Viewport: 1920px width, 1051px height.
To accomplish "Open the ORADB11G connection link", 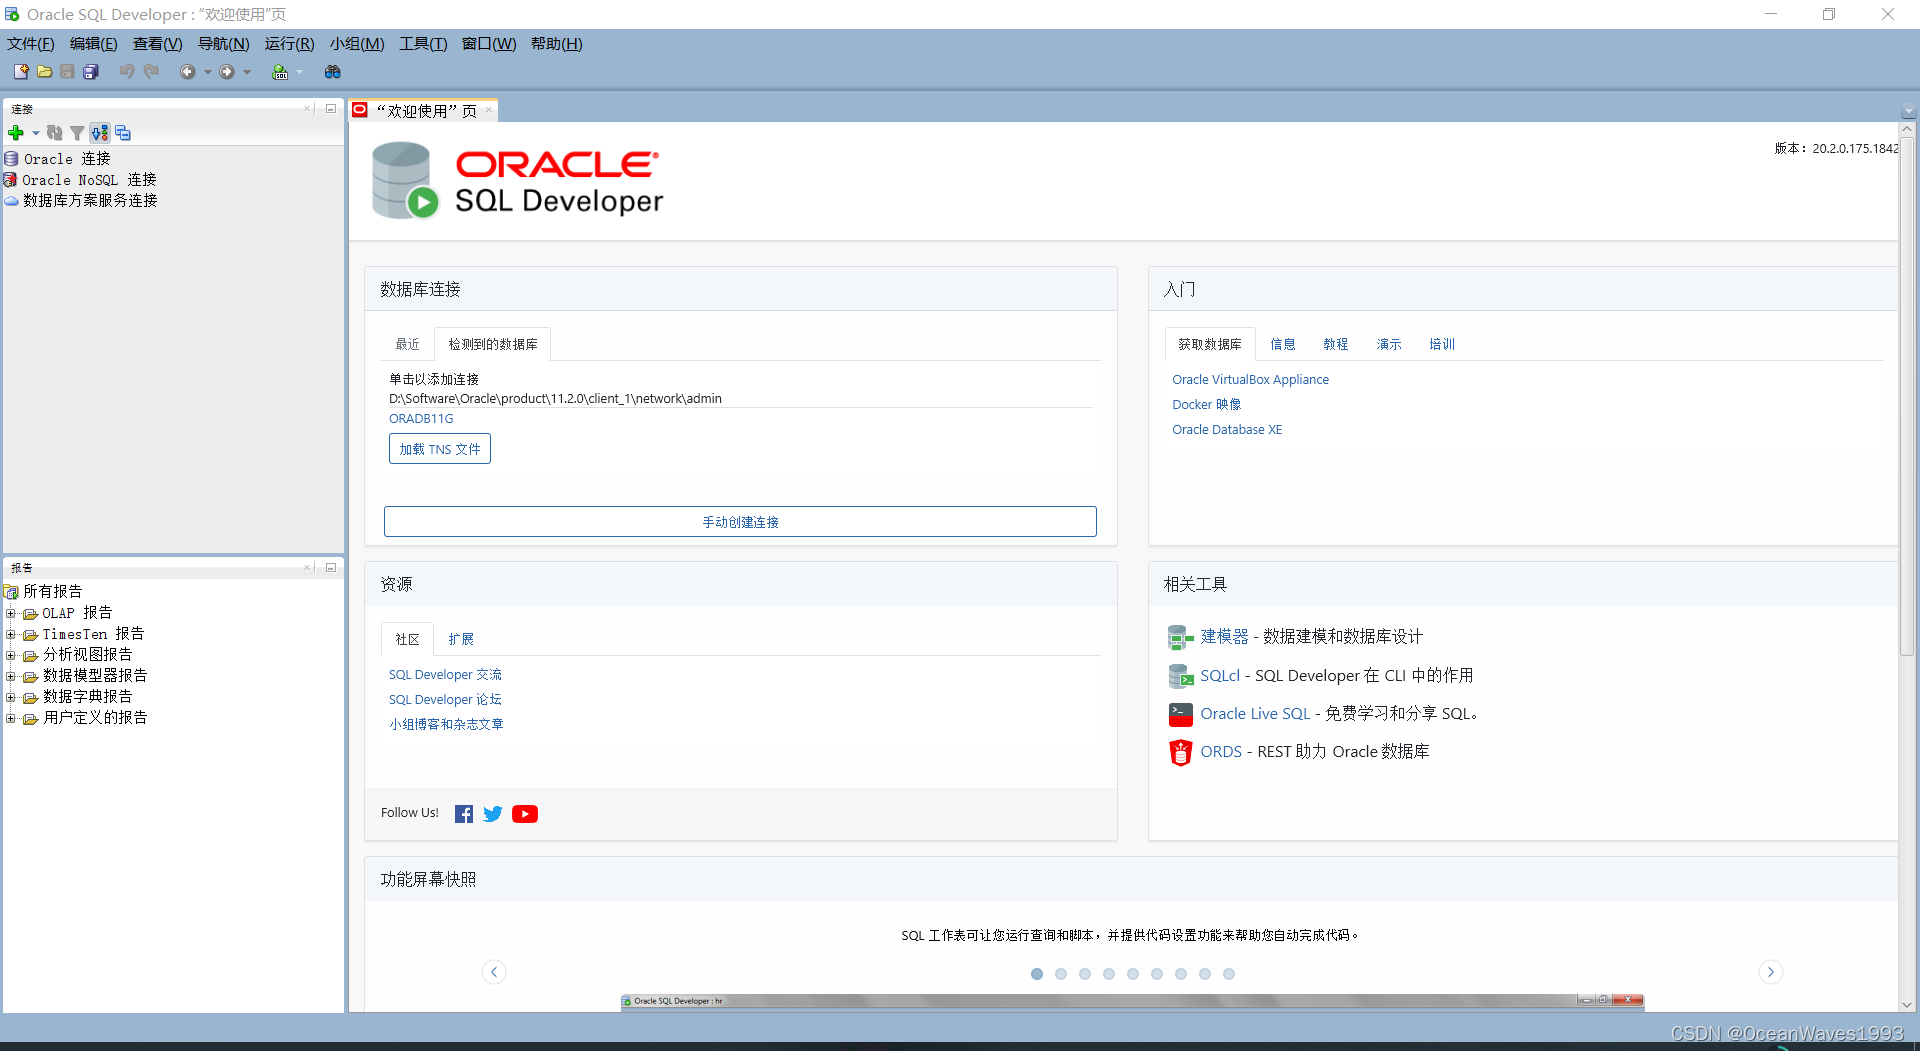I will [421, 419].
